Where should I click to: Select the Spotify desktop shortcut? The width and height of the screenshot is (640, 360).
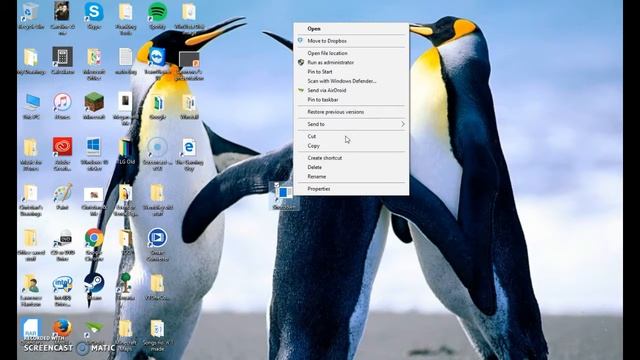(x=158, y=12)
